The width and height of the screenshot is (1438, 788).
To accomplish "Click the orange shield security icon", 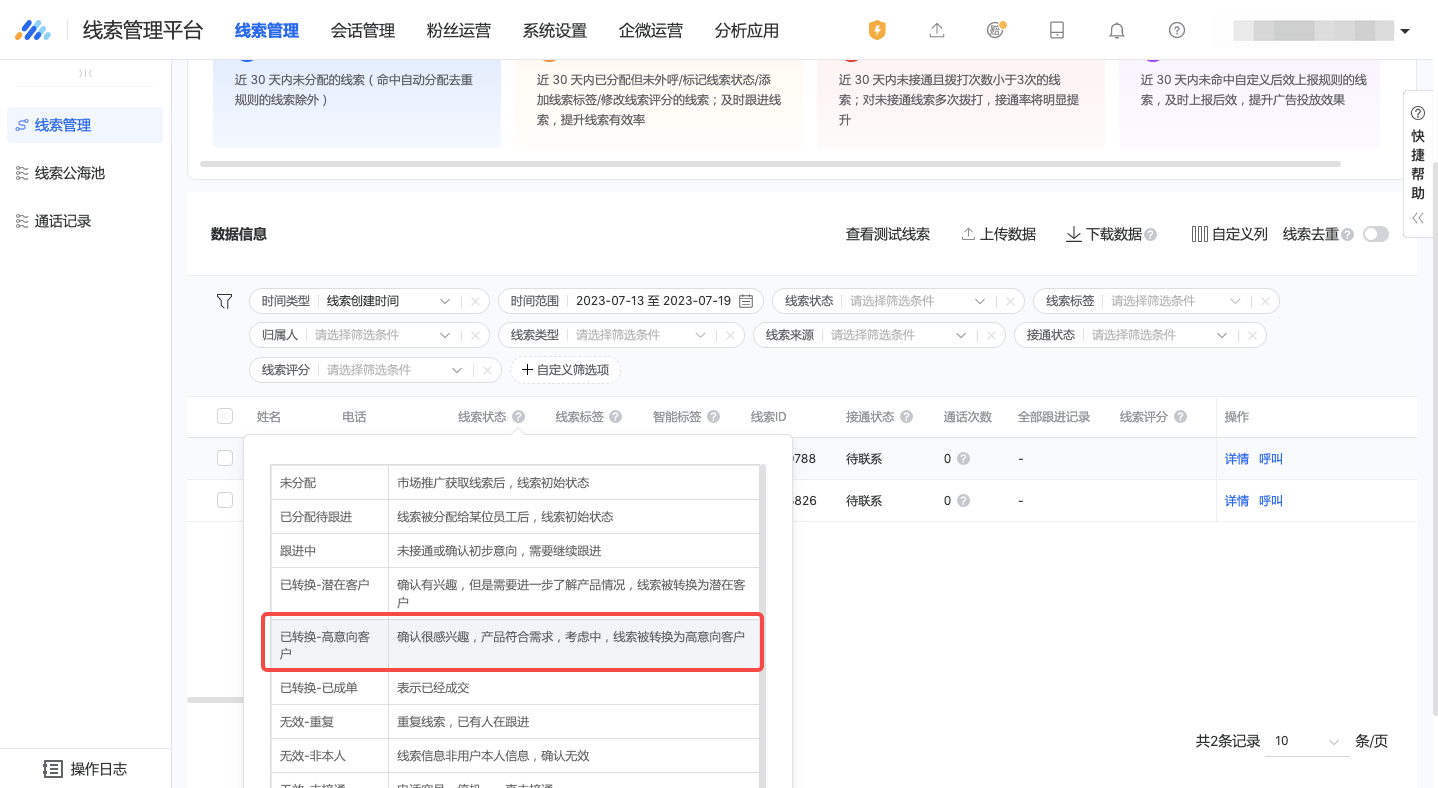I will click(x=877, y=31).
